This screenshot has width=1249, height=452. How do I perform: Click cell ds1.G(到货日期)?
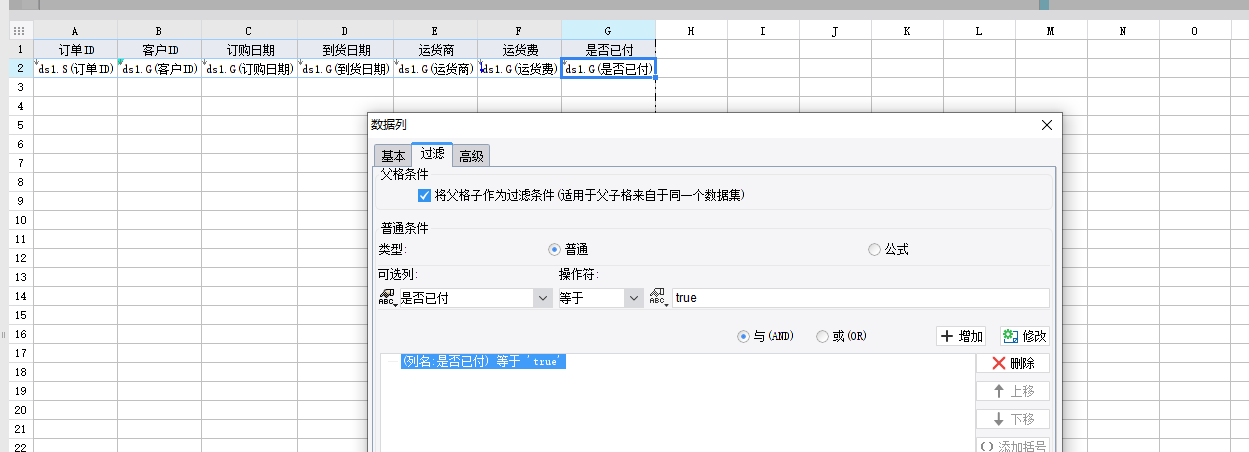pyautogui.click(x=345, y=69)
